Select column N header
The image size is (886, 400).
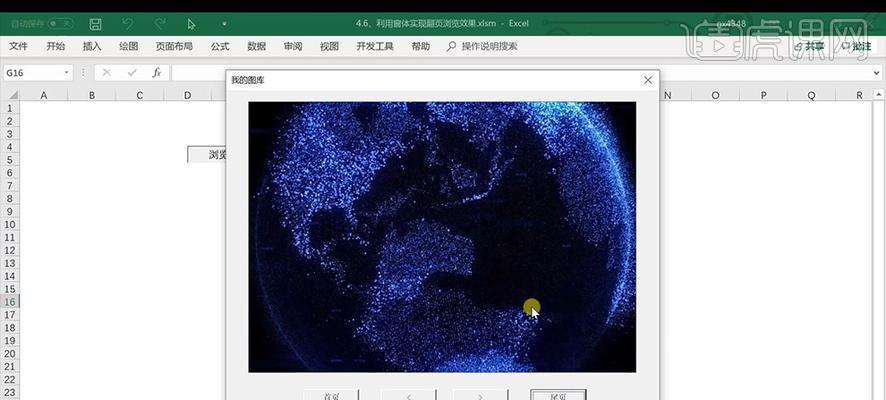667,95
